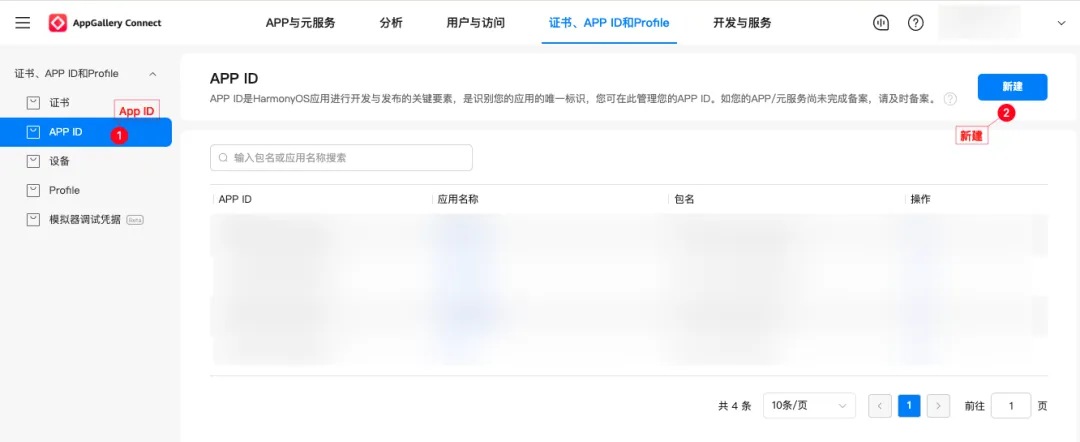This screenshot has height=442, width=1080.
Task: Go to the next page arrow
Action: click(938, 406)
